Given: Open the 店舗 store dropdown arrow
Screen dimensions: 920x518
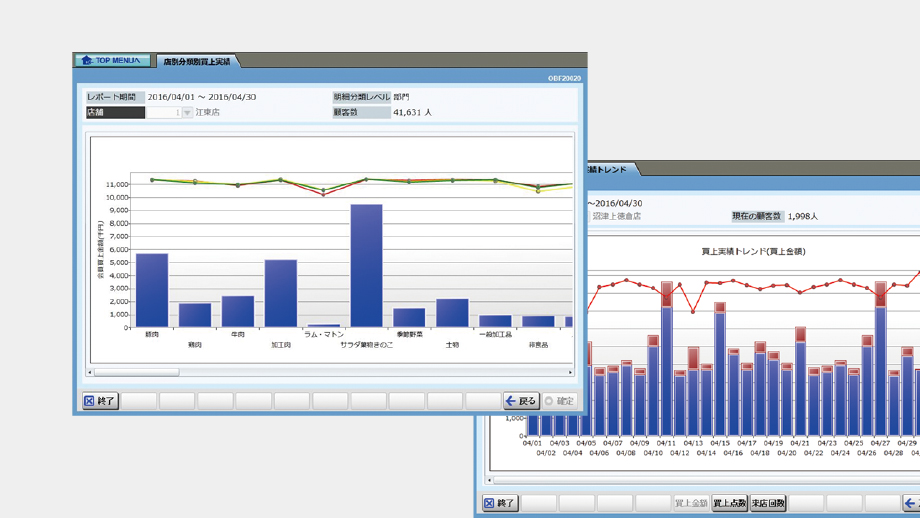Looking at the screenshot, I should 187,113.
